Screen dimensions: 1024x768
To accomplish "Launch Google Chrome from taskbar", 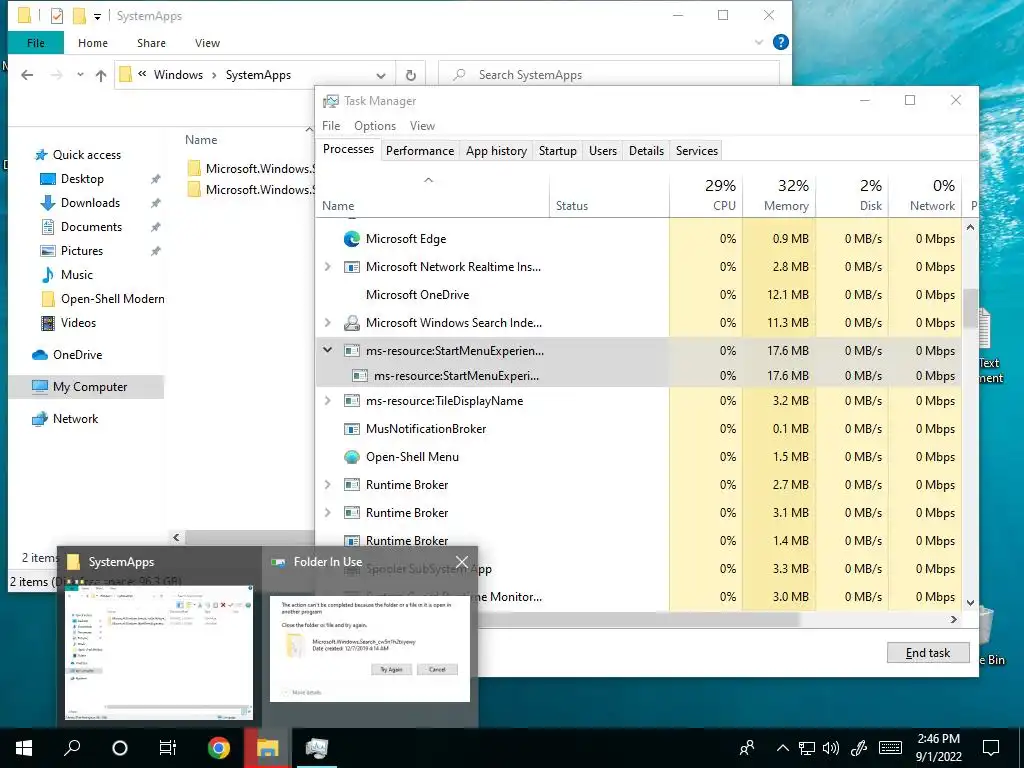I will point(219,748).
